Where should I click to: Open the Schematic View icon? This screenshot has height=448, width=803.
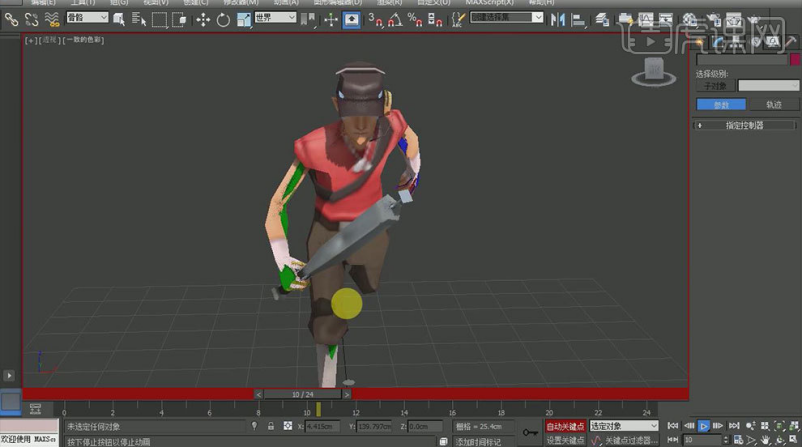click(x=666, y=20)
